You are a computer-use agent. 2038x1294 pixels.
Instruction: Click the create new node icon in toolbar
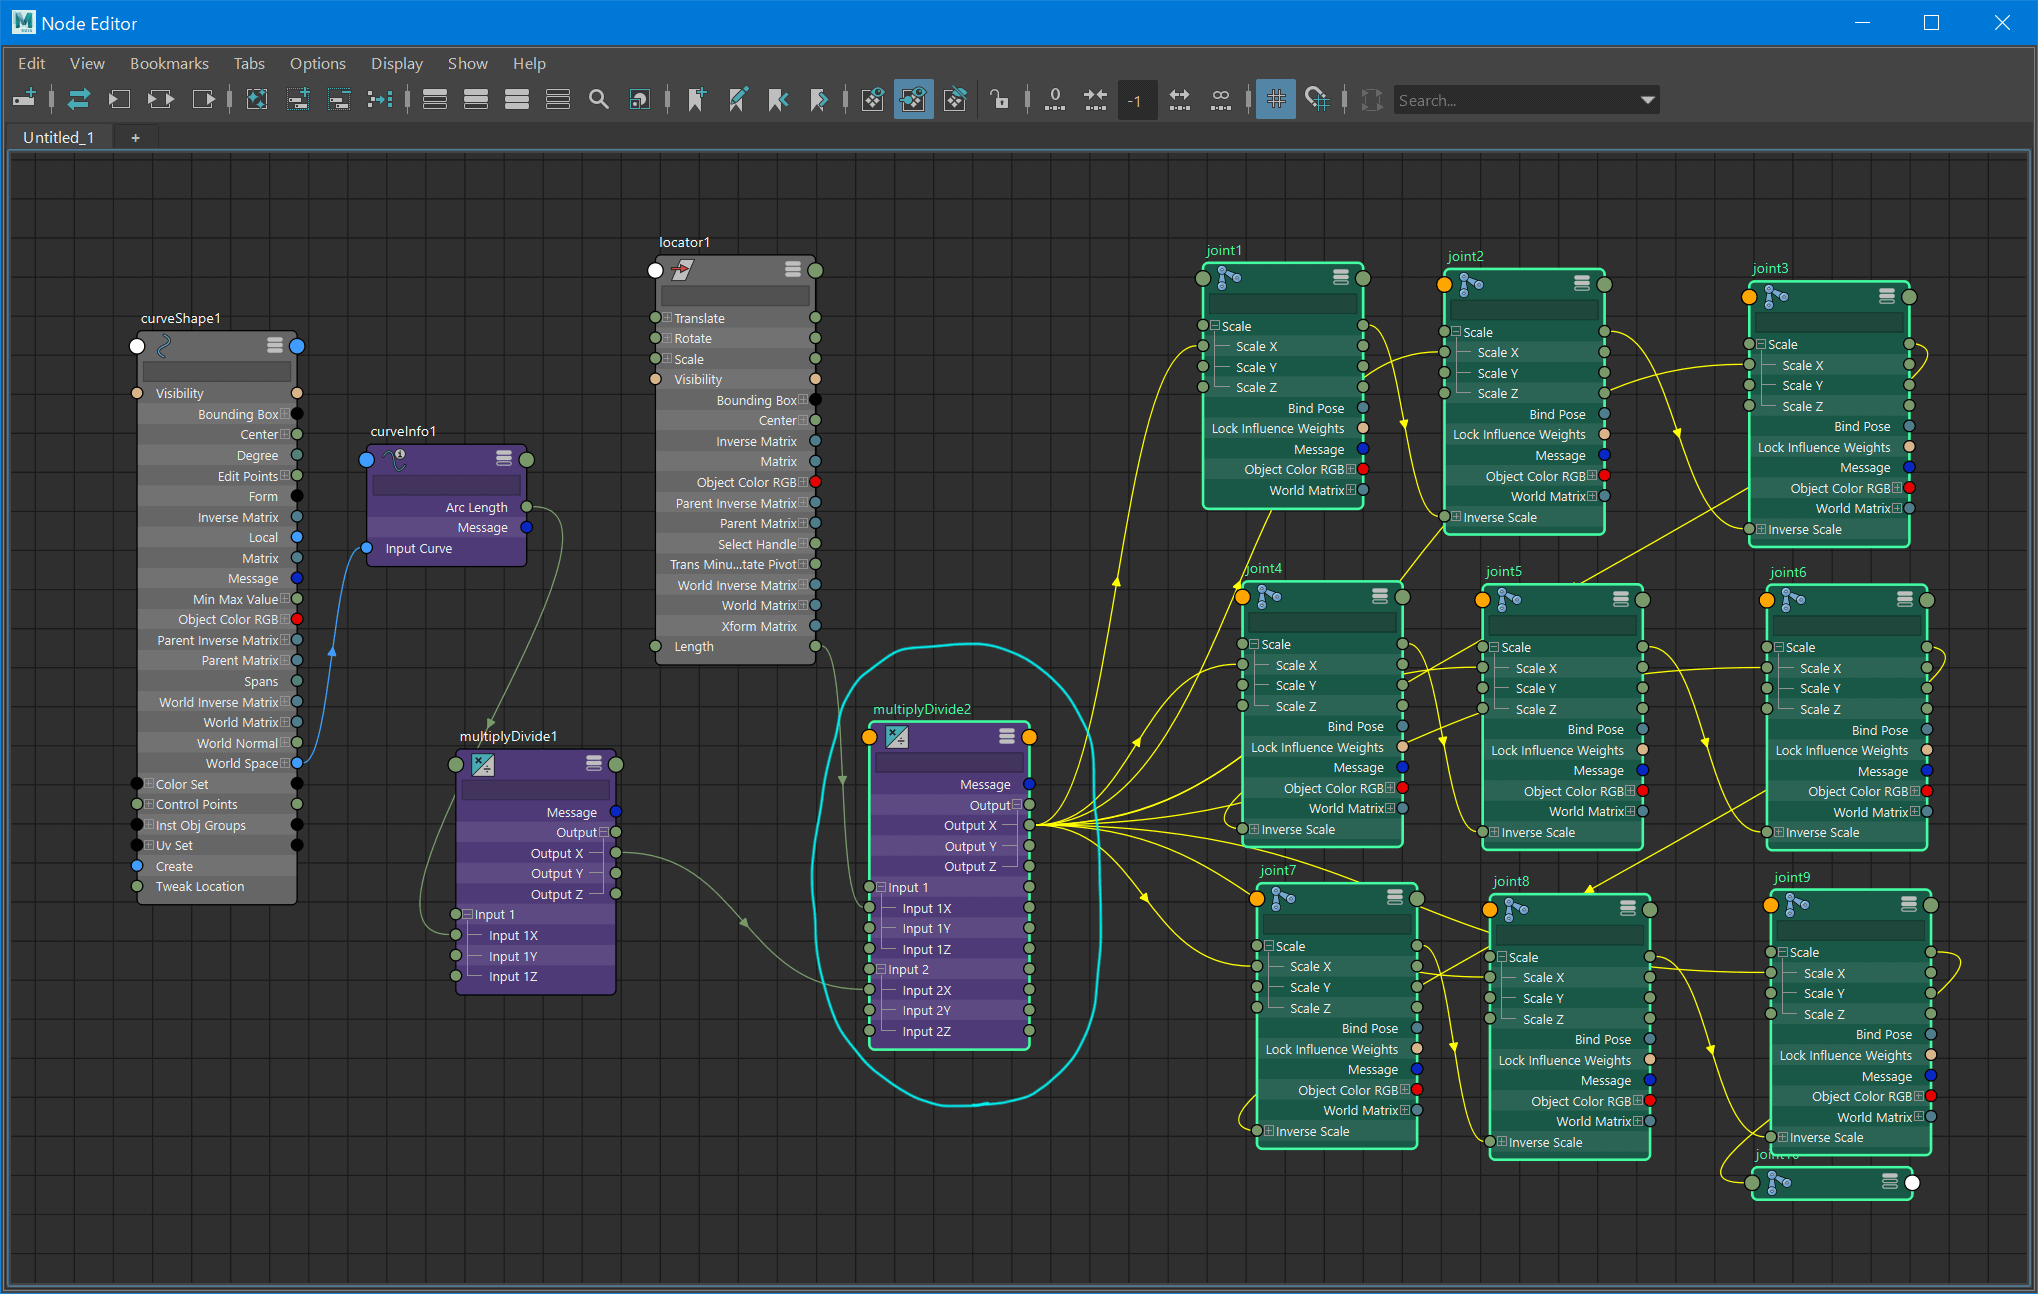click(x=25, y=99)
